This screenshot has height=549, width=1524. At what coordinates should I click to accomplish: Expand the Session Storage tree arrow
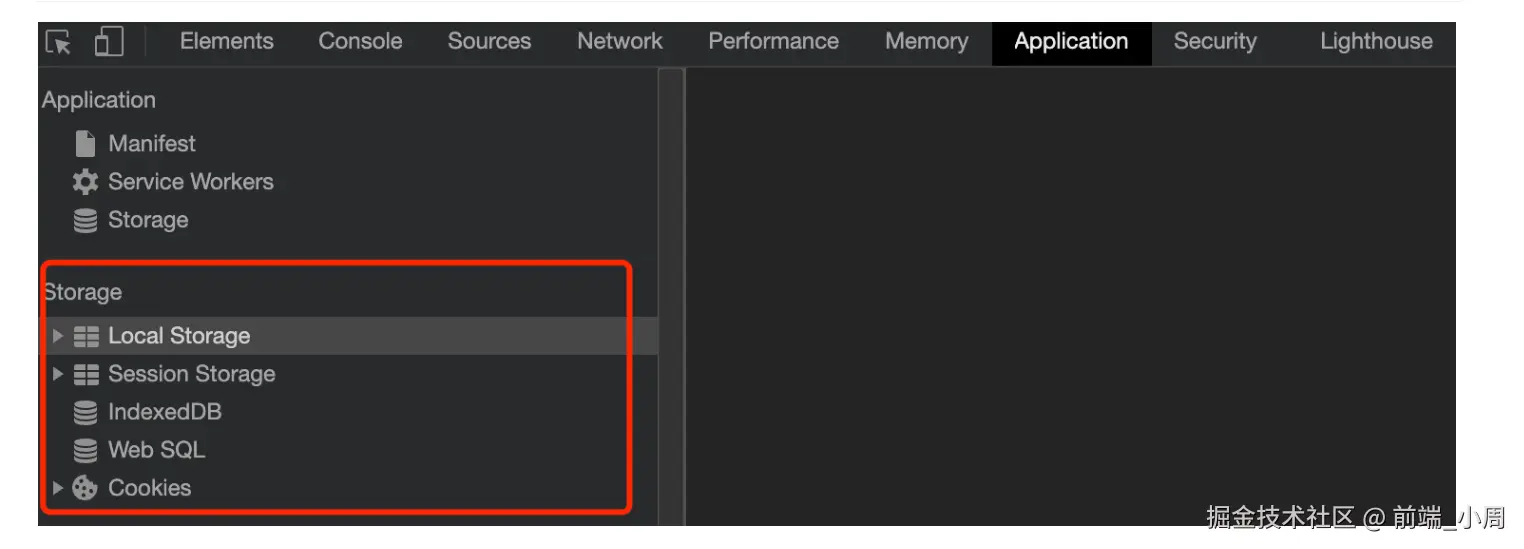point(58,374)
